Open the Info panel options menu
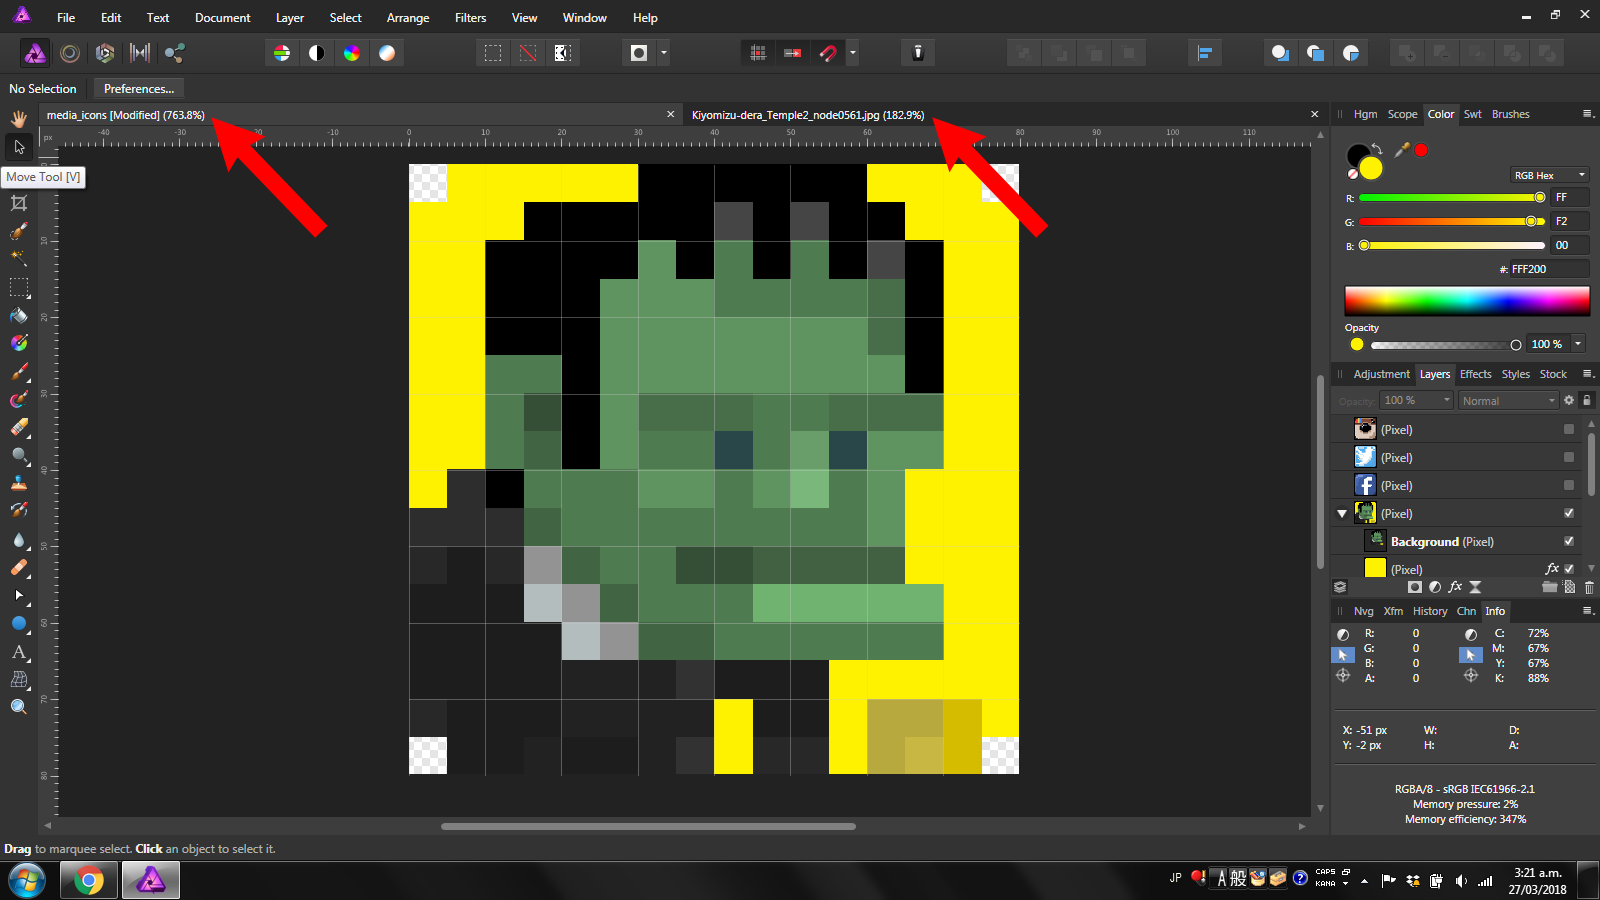The width and height of the screenshot is (1600, 900). pos(1587,611)
